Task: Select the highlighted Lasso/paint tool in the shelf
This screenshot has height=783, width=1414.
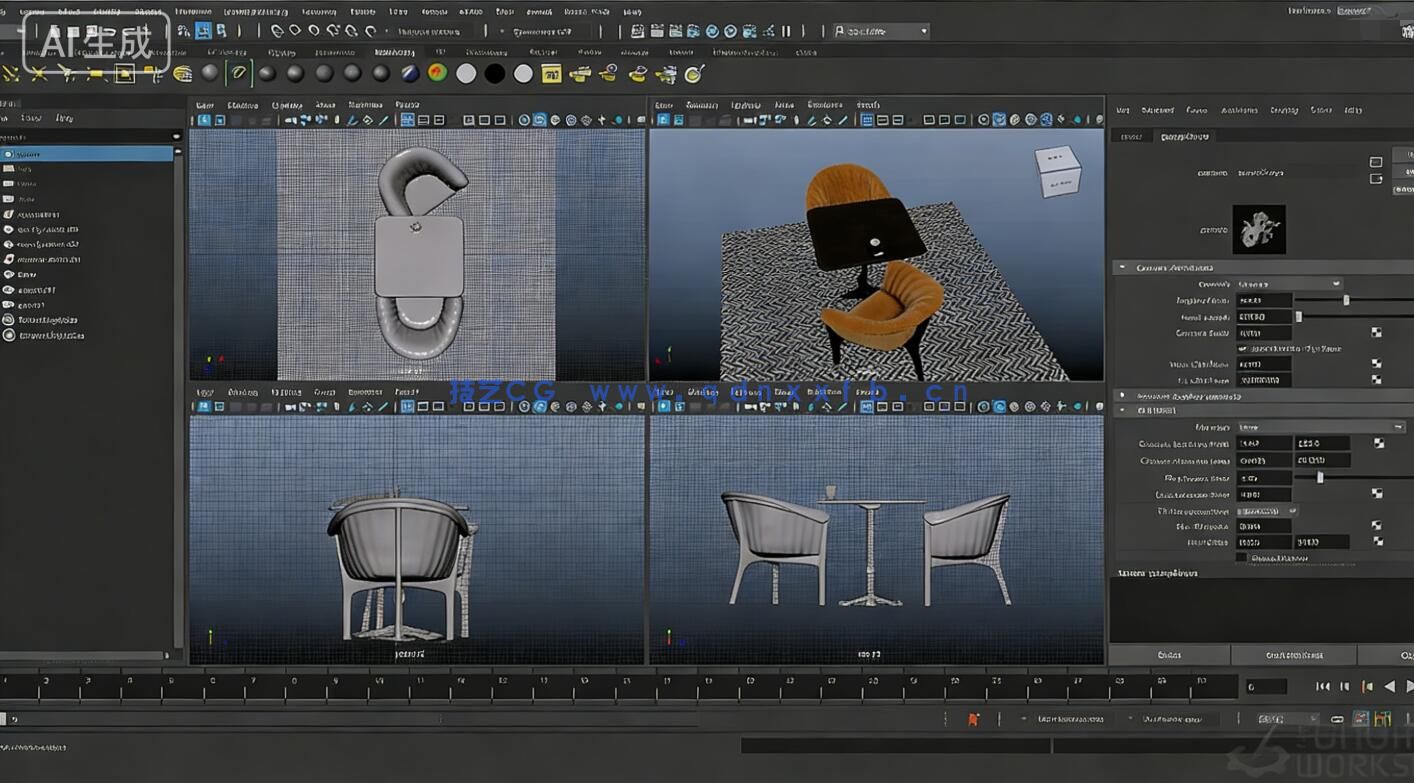Action: pos(239,73)
